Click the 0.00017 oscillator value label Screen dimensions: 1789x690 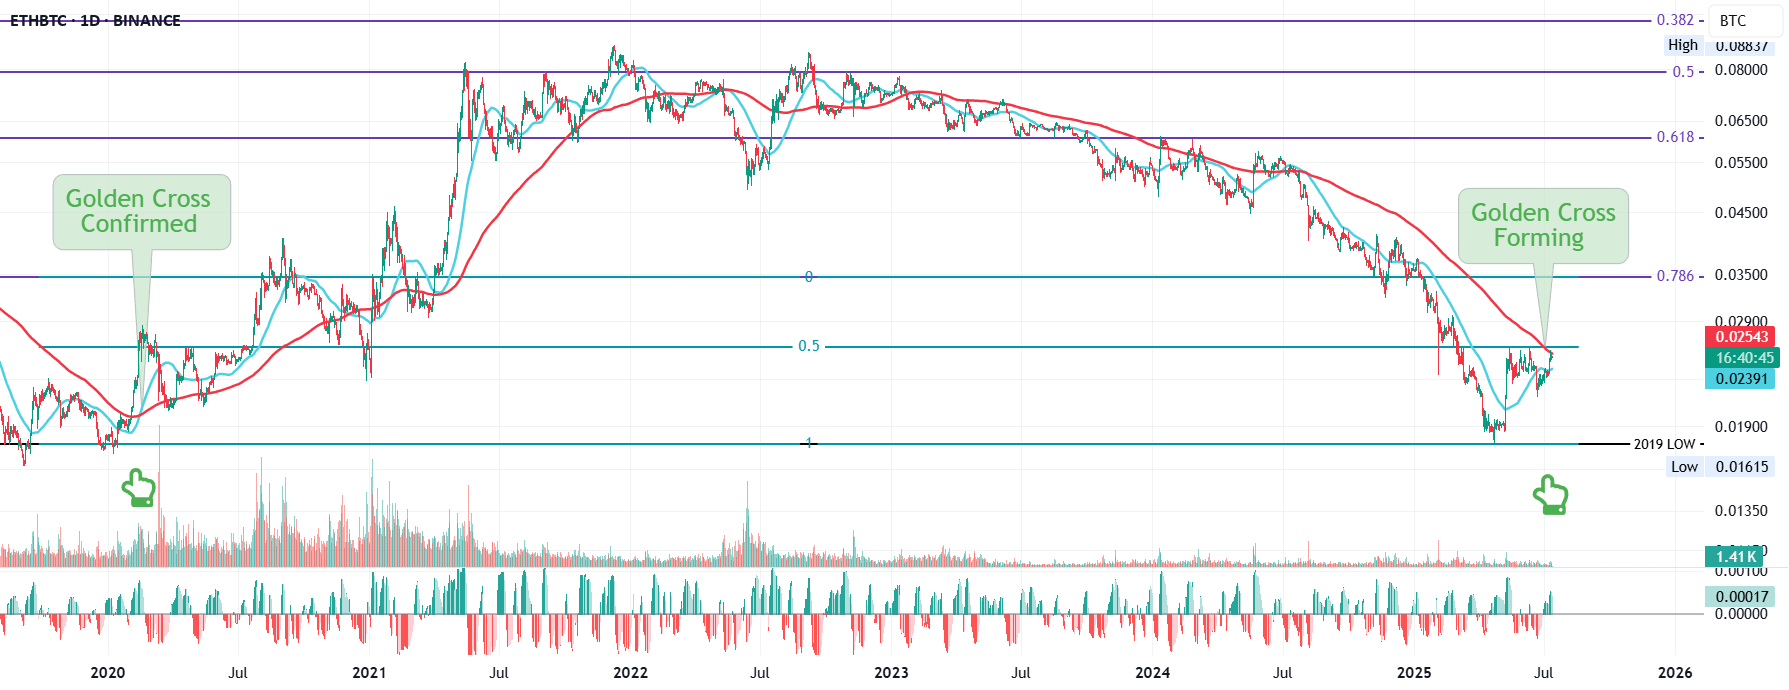pyautogui.click(x=1740, y=597)
